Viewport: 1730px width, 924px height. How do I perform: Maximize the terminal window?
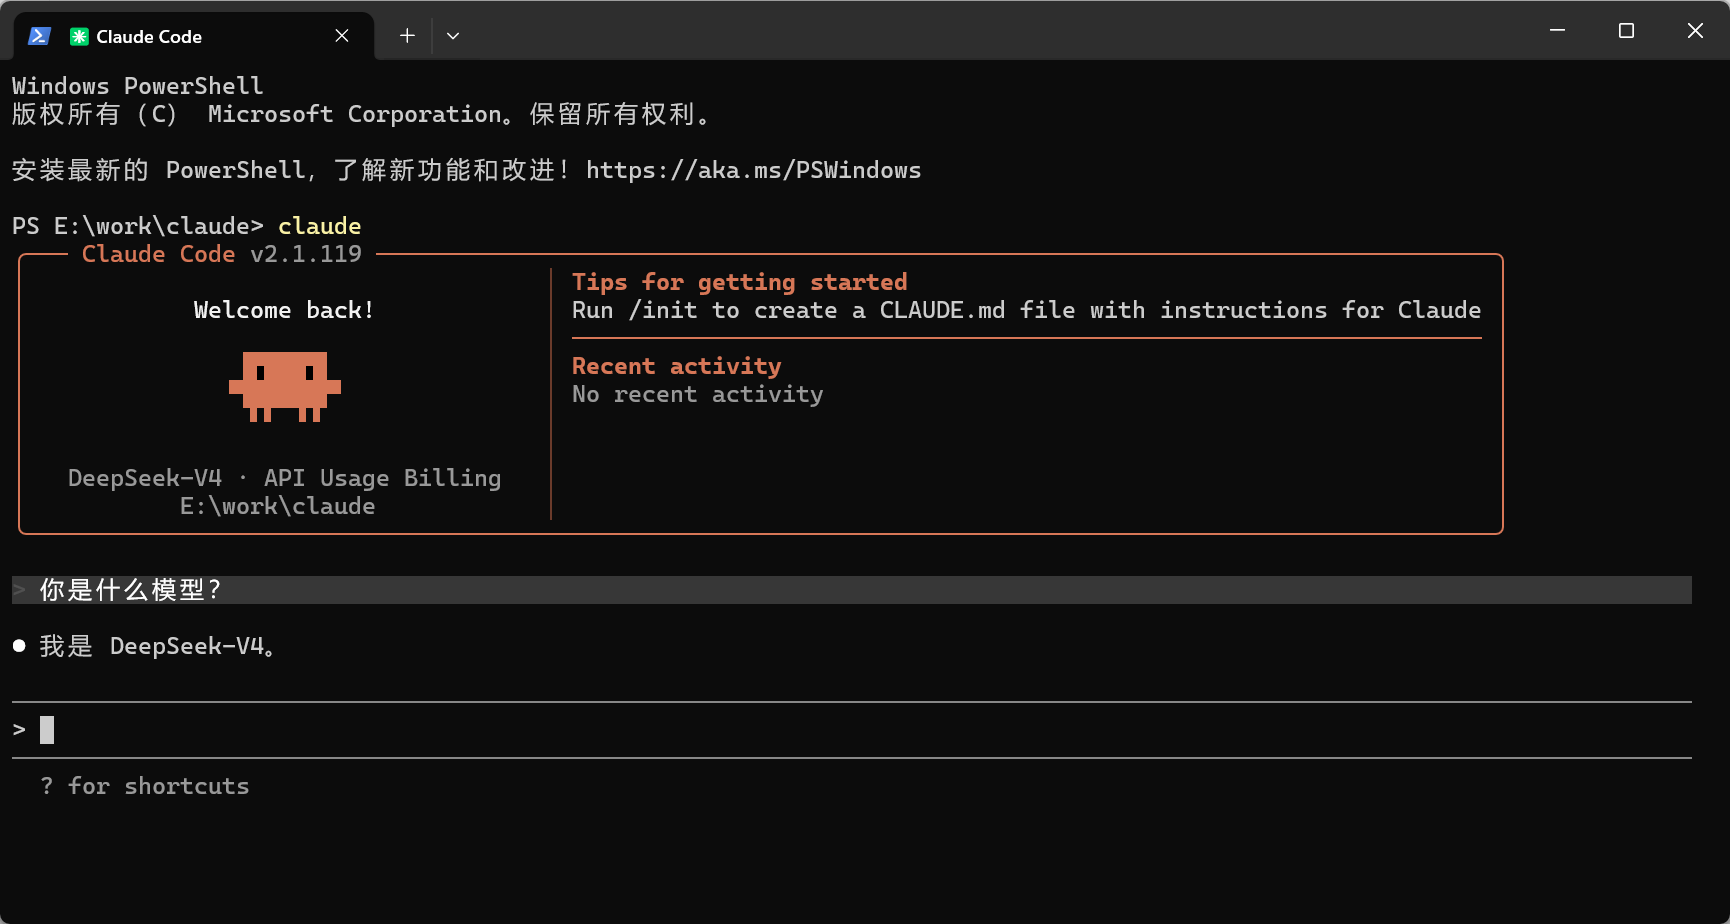(1626, 31)
